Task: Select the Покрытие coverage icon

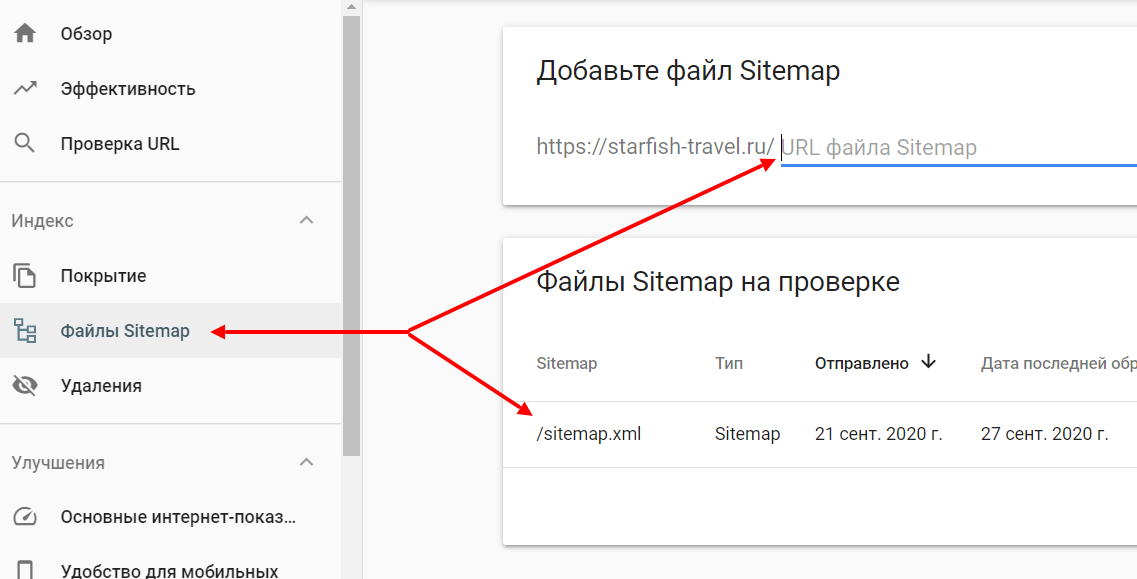Action: pos(25,275)
